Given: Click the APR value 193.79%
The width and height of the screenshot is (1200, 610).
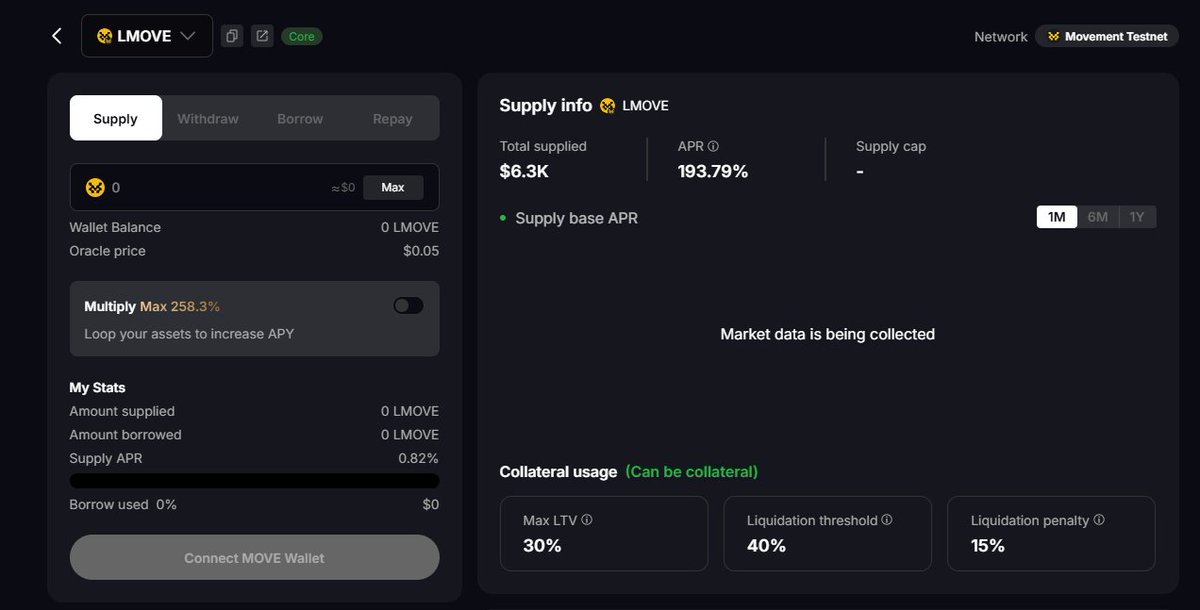Looking at the screenshot, I should point(713,171).
